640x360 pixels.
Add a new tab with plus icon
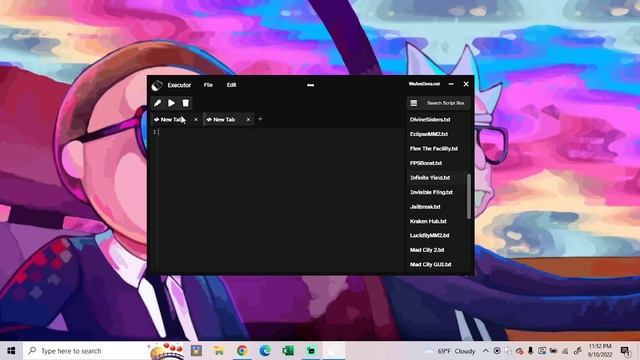pos(260,119)
